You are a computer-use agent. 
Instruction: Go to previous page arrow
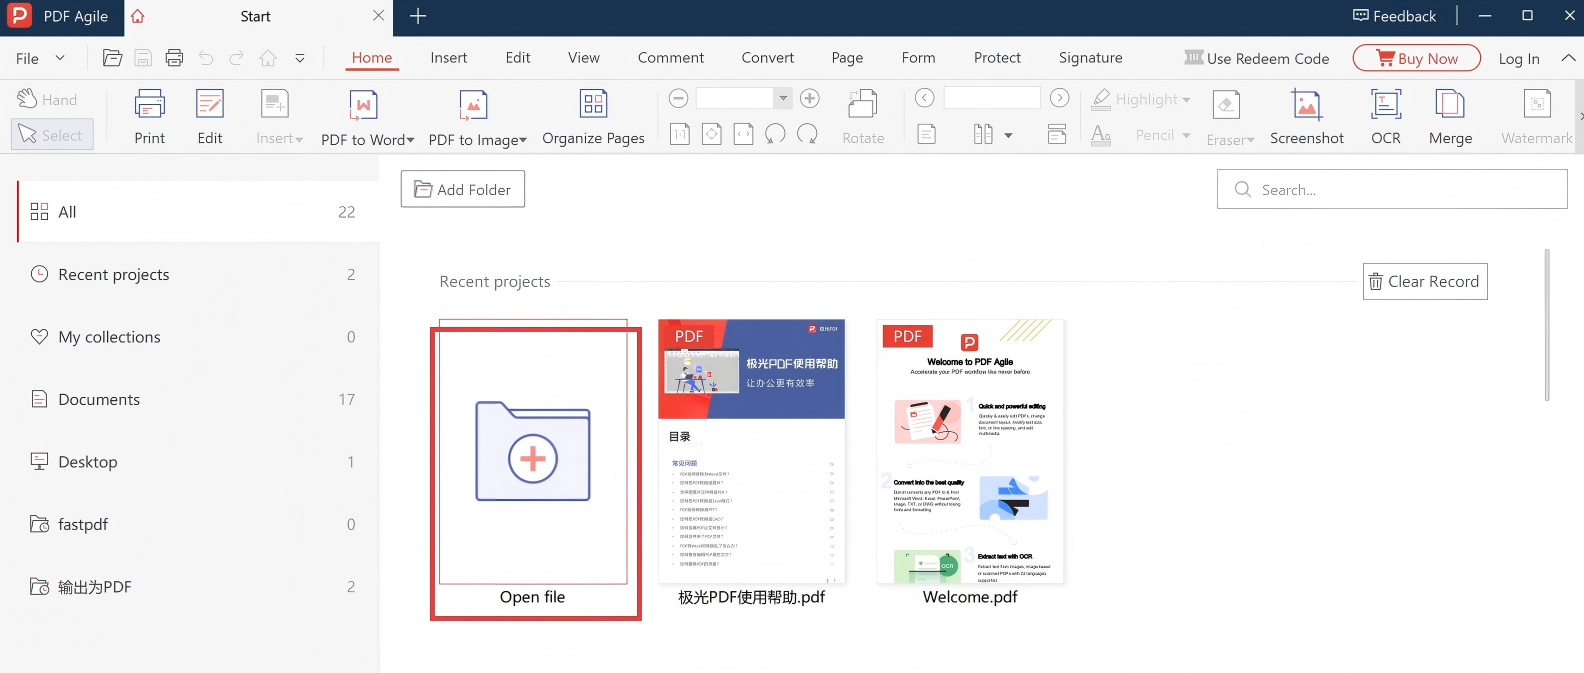pyautogui.click(x=925, y=97)
